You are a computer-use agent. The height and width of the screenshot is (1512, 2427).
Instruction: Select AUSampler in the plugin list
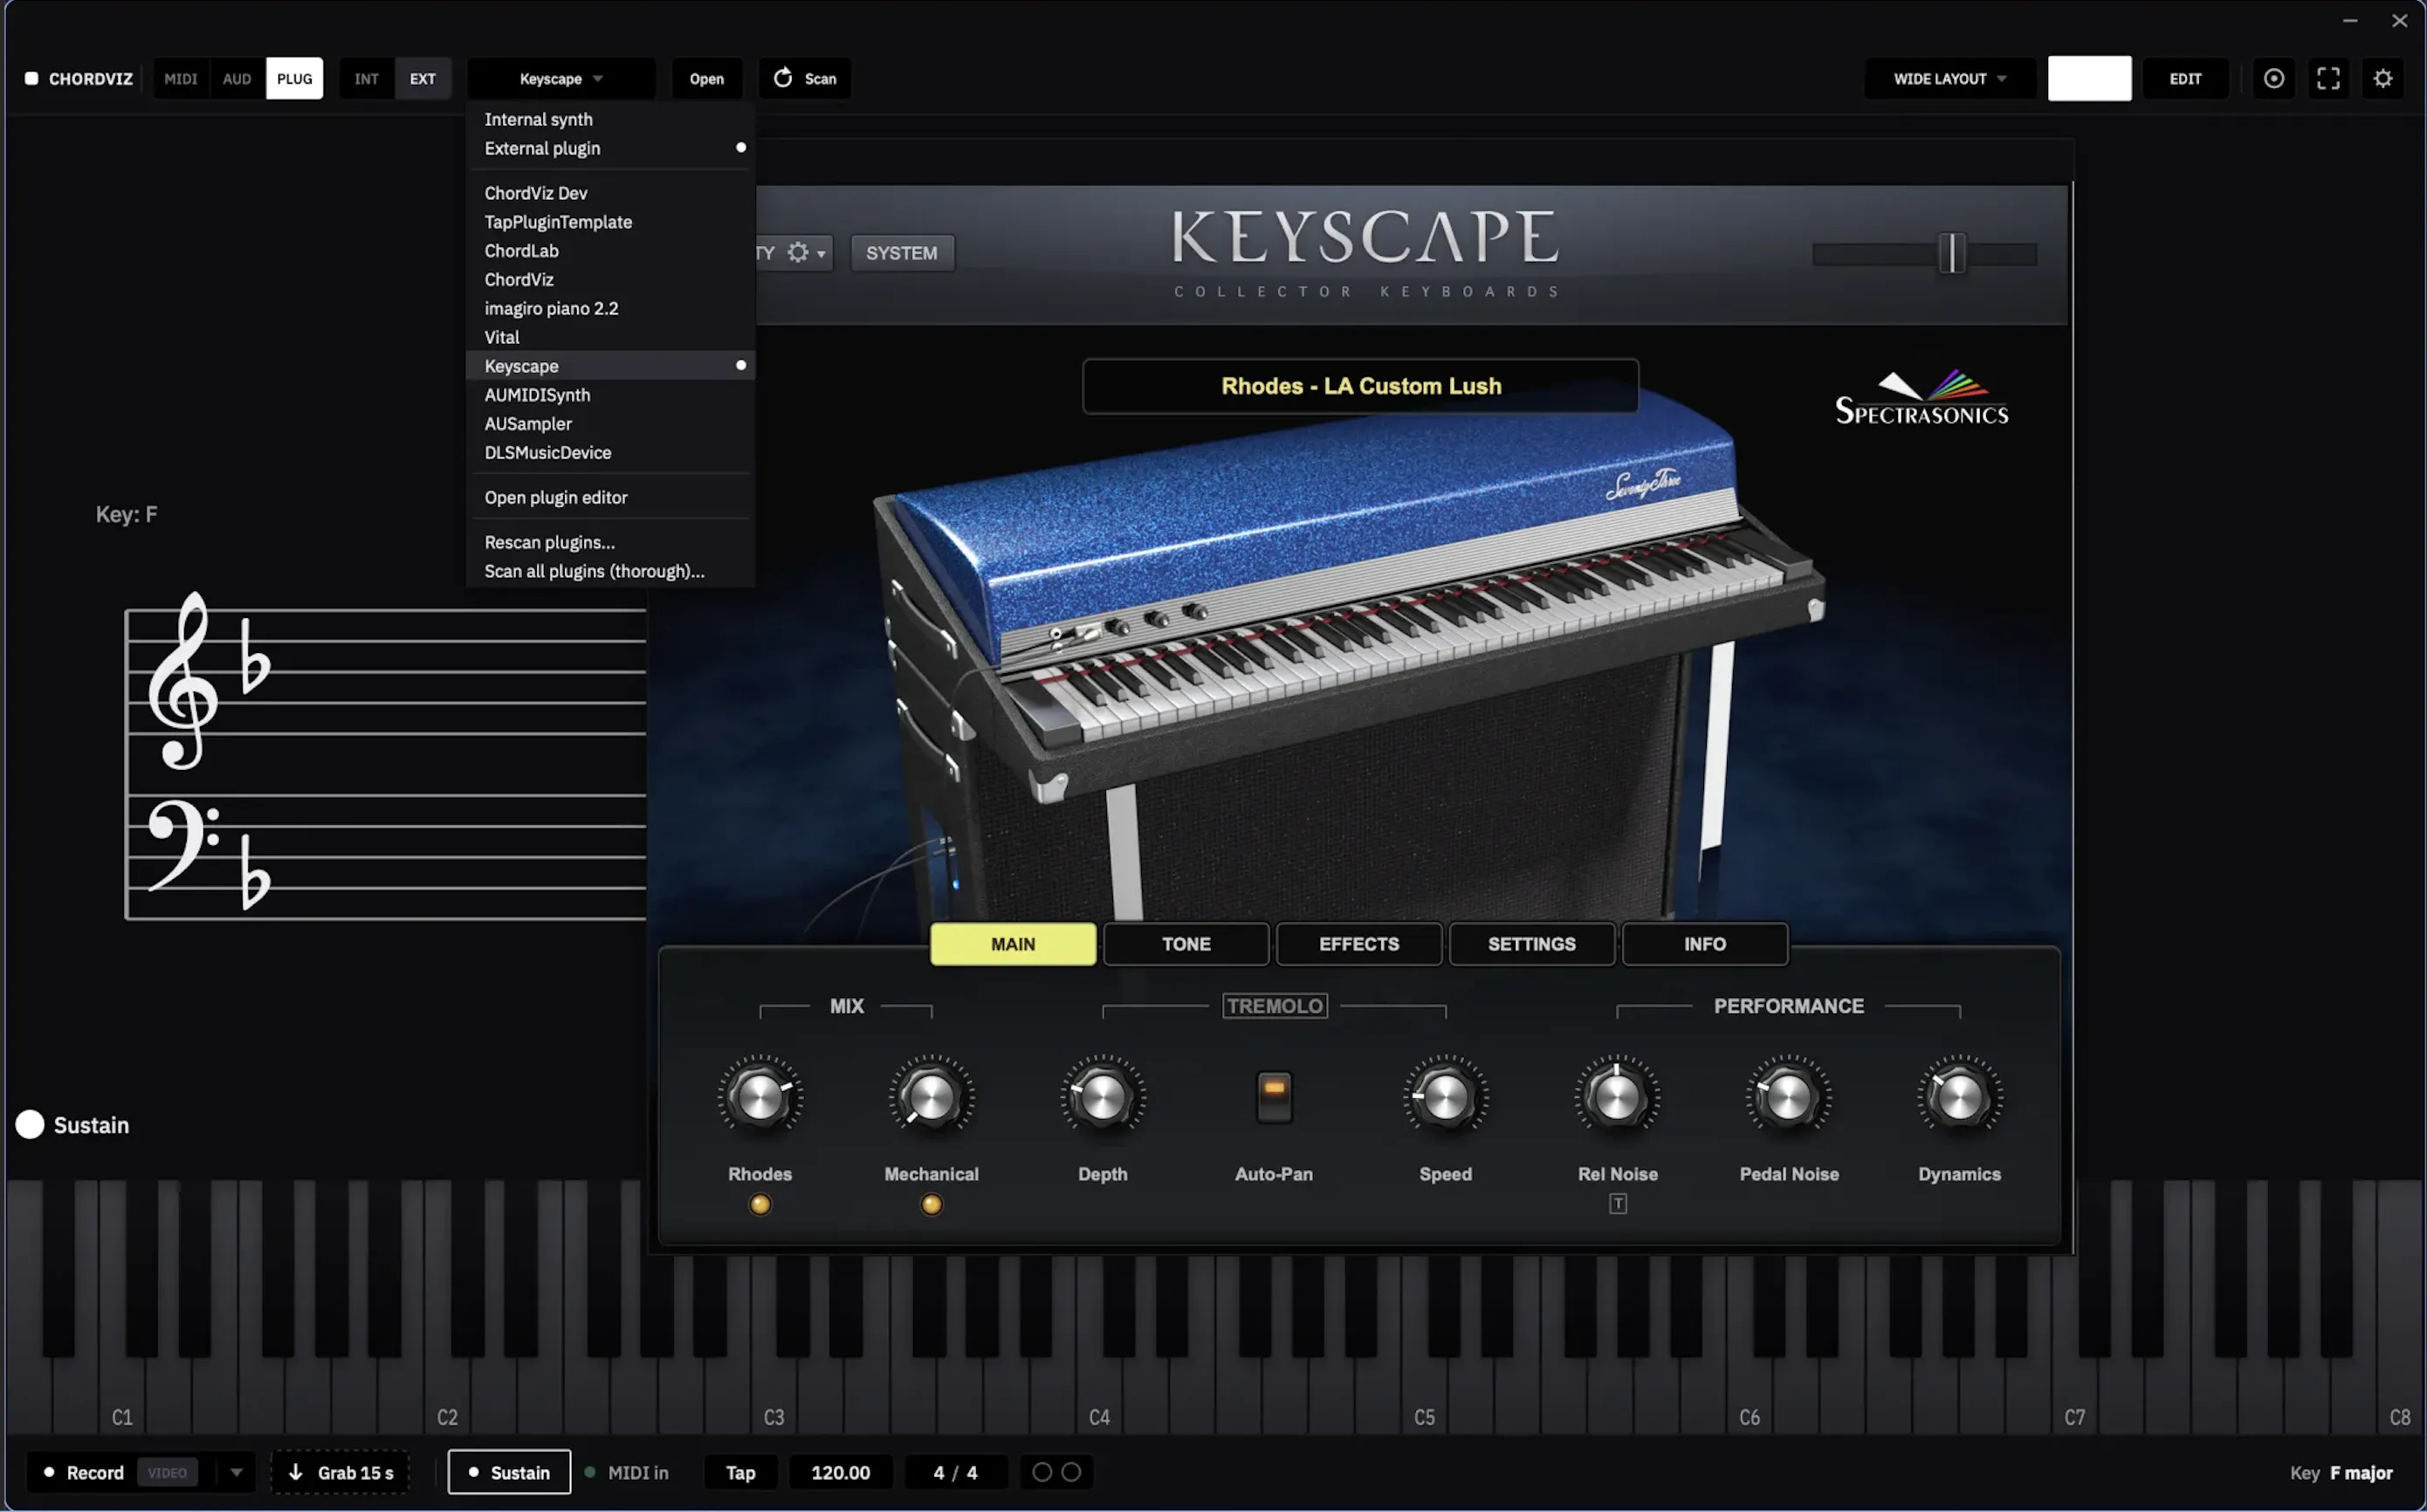[x=610, y=424]
